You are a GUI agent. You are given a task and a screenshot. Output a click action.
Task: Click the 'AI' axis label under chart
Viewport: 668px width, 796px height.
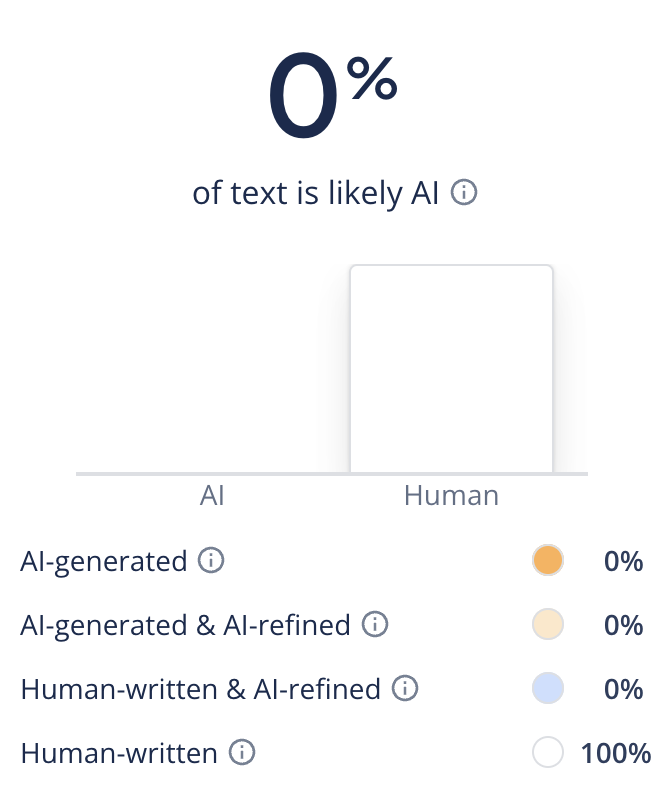click(x=212, y=495)
